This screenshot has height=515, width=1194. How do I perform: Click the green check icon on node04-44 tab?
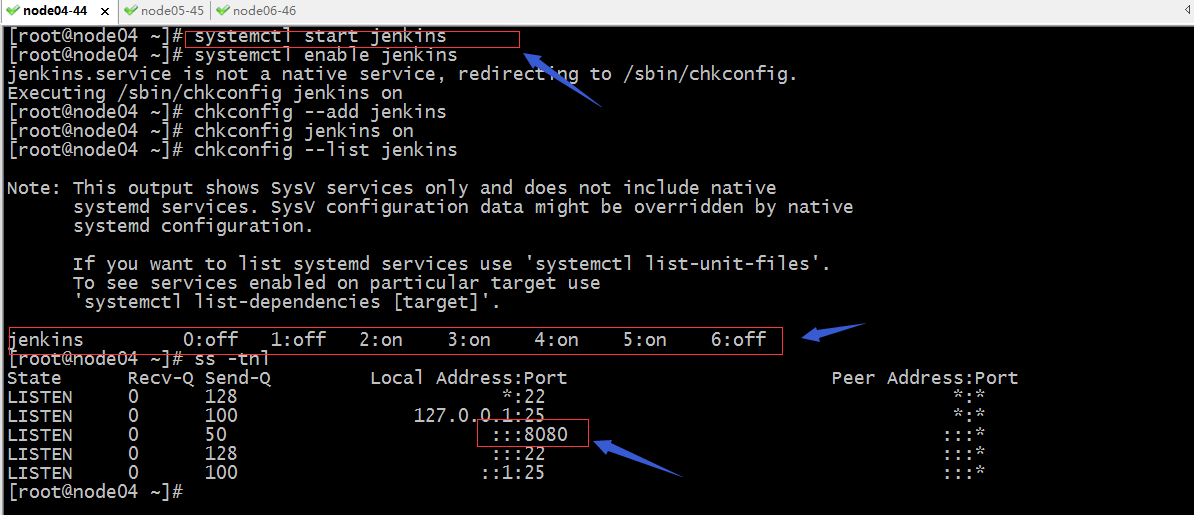coord(13,10)
